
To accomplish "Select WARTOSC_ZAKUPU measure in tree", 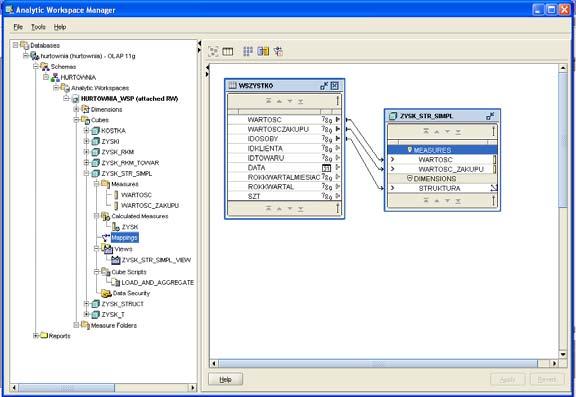I will click(x=150, y=205).
